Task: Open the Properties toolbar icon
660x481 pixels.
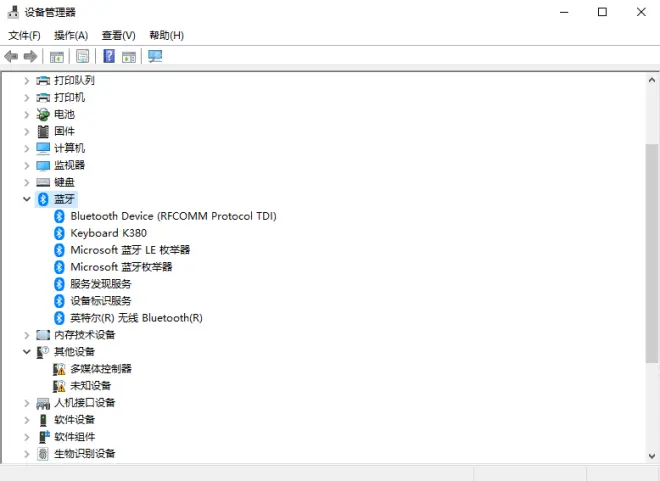Action: click(82, 56)
